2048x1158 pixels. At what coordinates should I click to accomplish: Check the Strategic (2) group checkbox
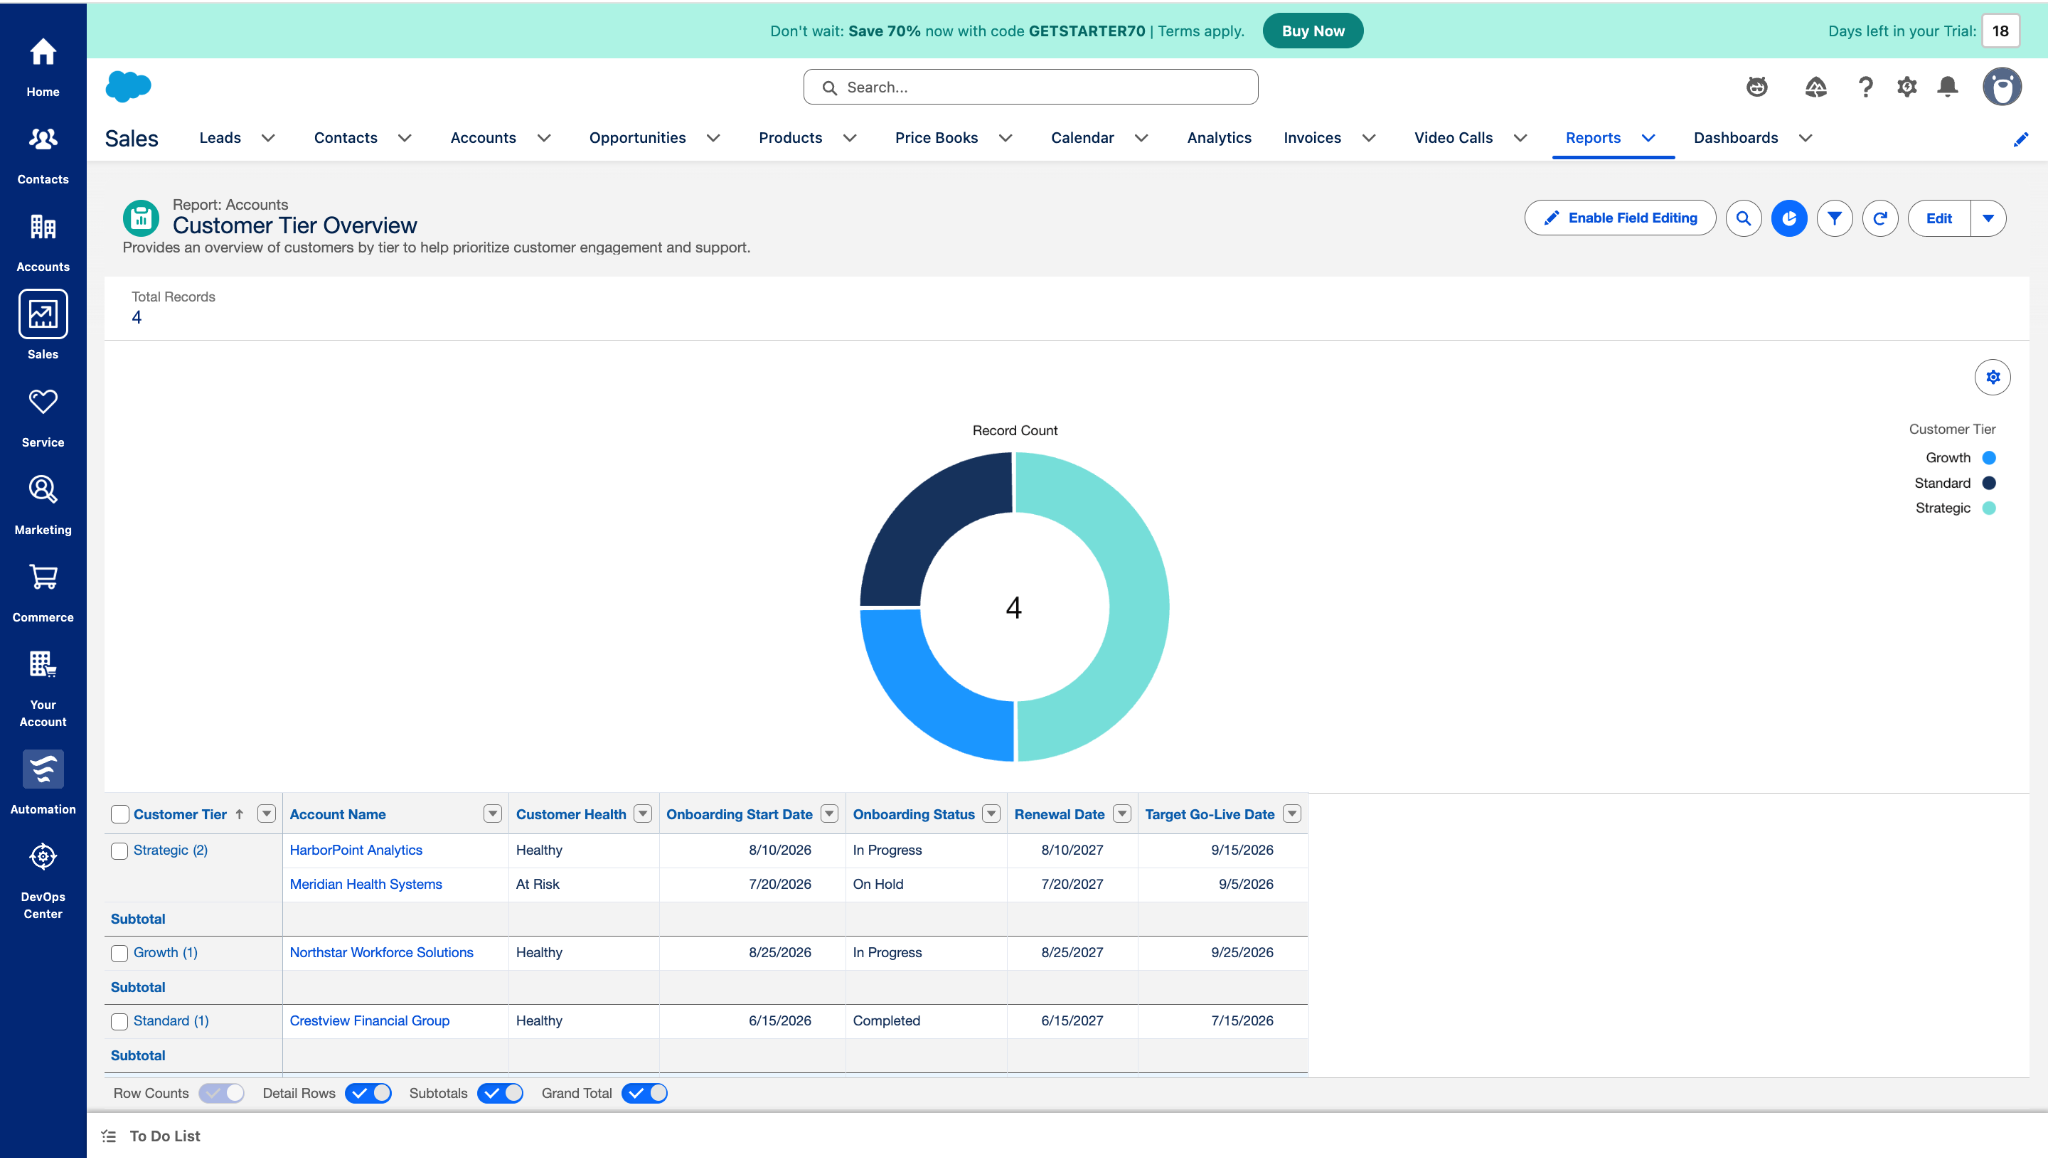pos(120,851)
